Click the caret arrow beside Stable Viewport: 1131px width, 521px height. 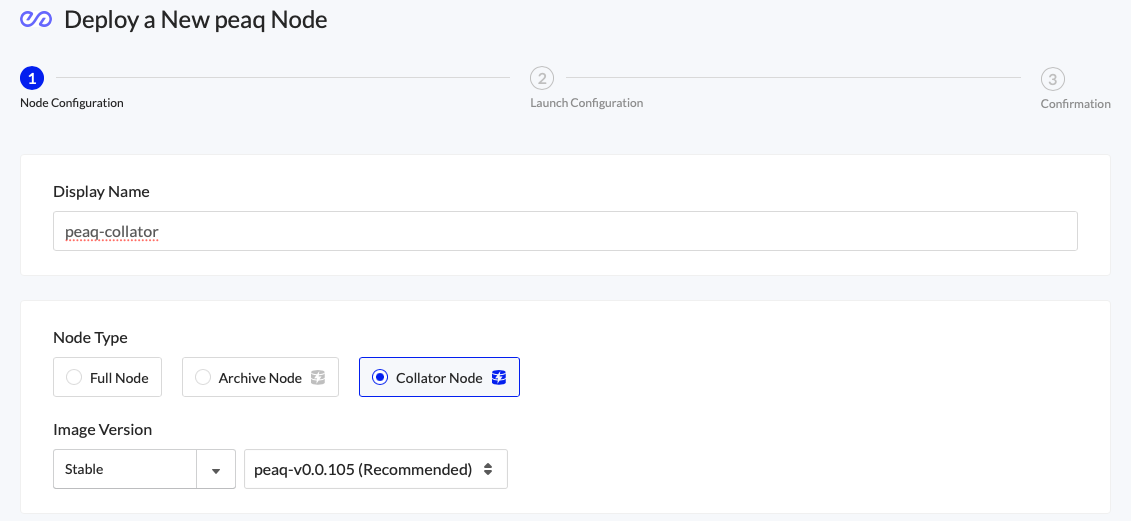point(215,469)
